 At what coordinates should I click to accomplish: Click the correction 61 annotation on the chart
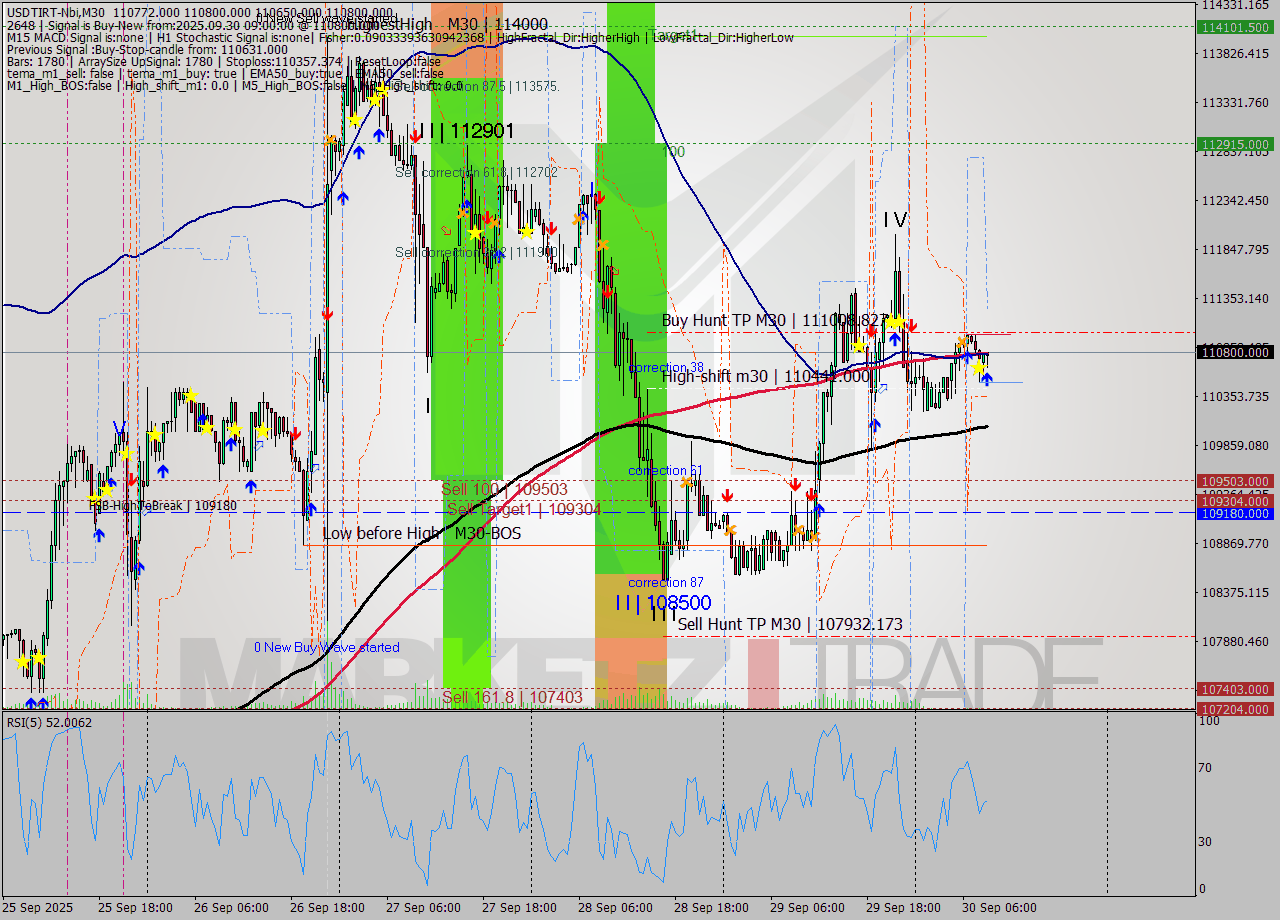pyautogui.click(x=664, y=470)
